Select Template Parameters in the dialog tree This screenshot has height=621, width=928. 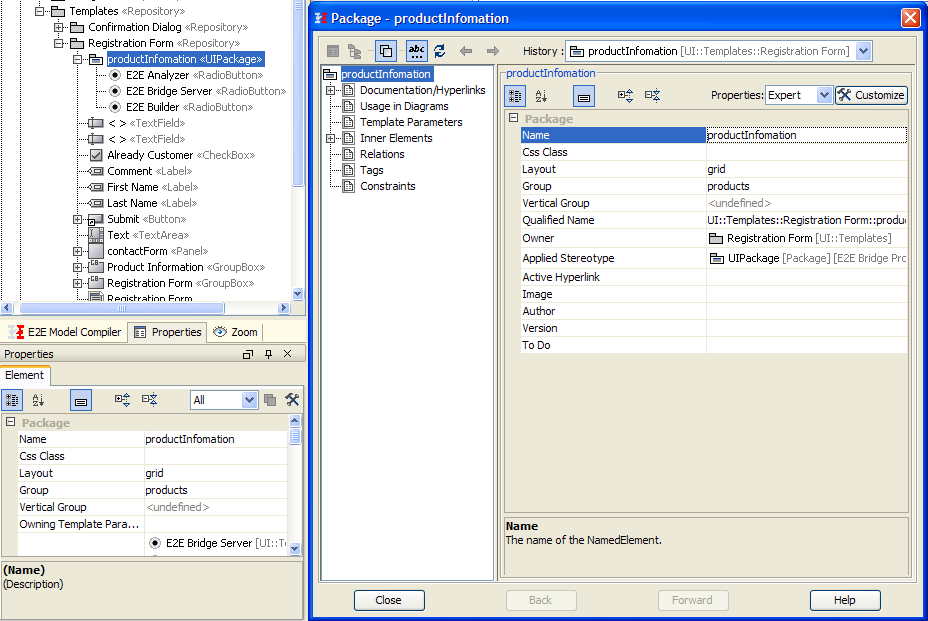pyautogui.click(x=411, y=122)
